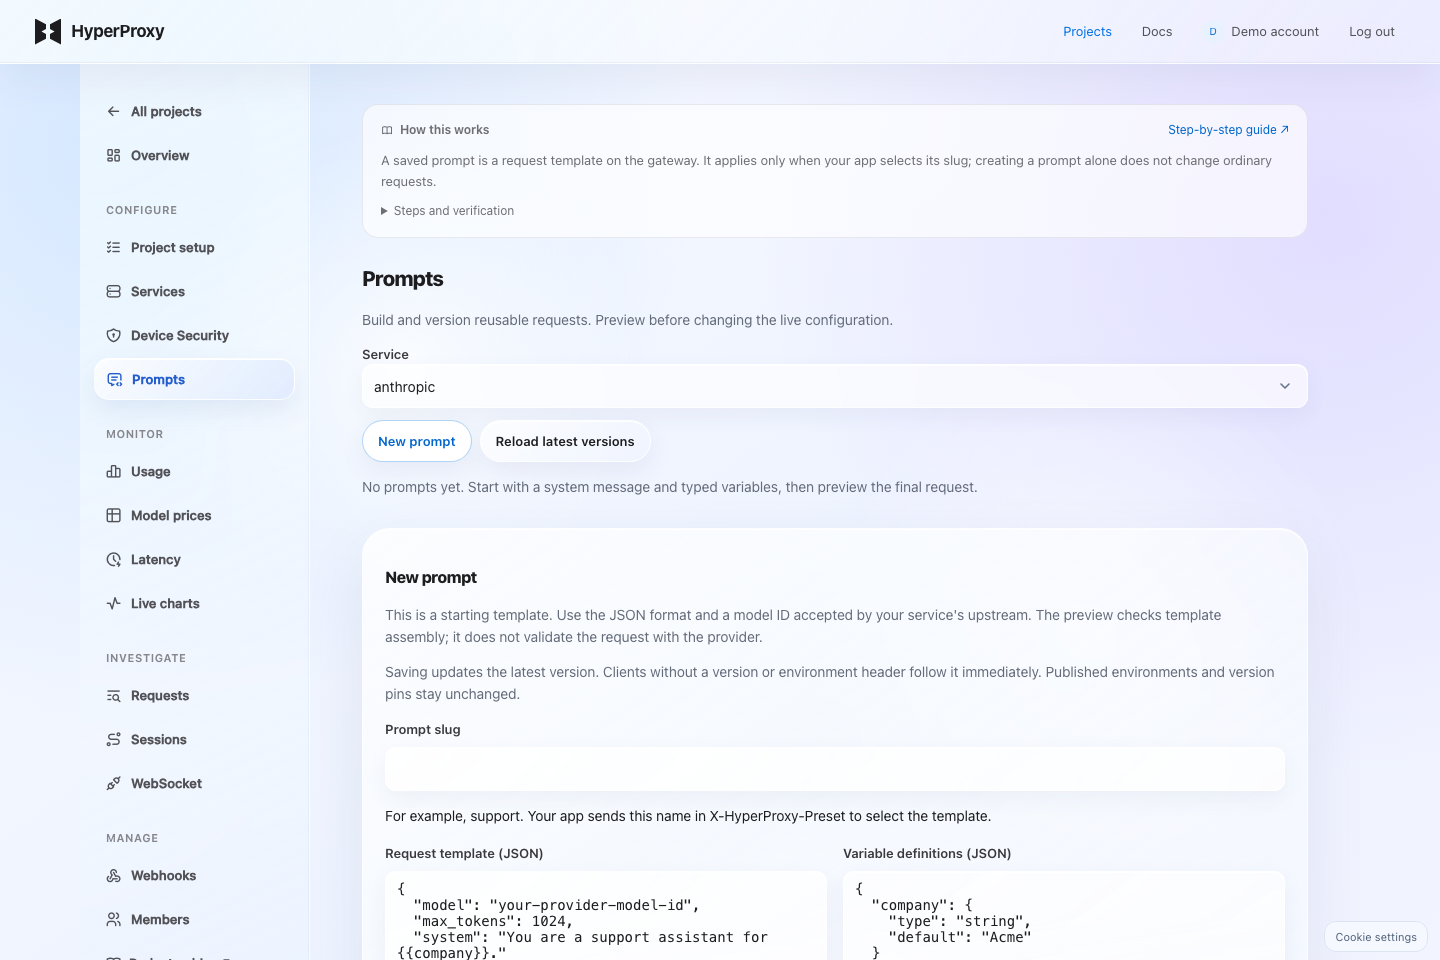Click the Demo account avatar badge
Screen dimensions: 1440x960
point(1212,32)
